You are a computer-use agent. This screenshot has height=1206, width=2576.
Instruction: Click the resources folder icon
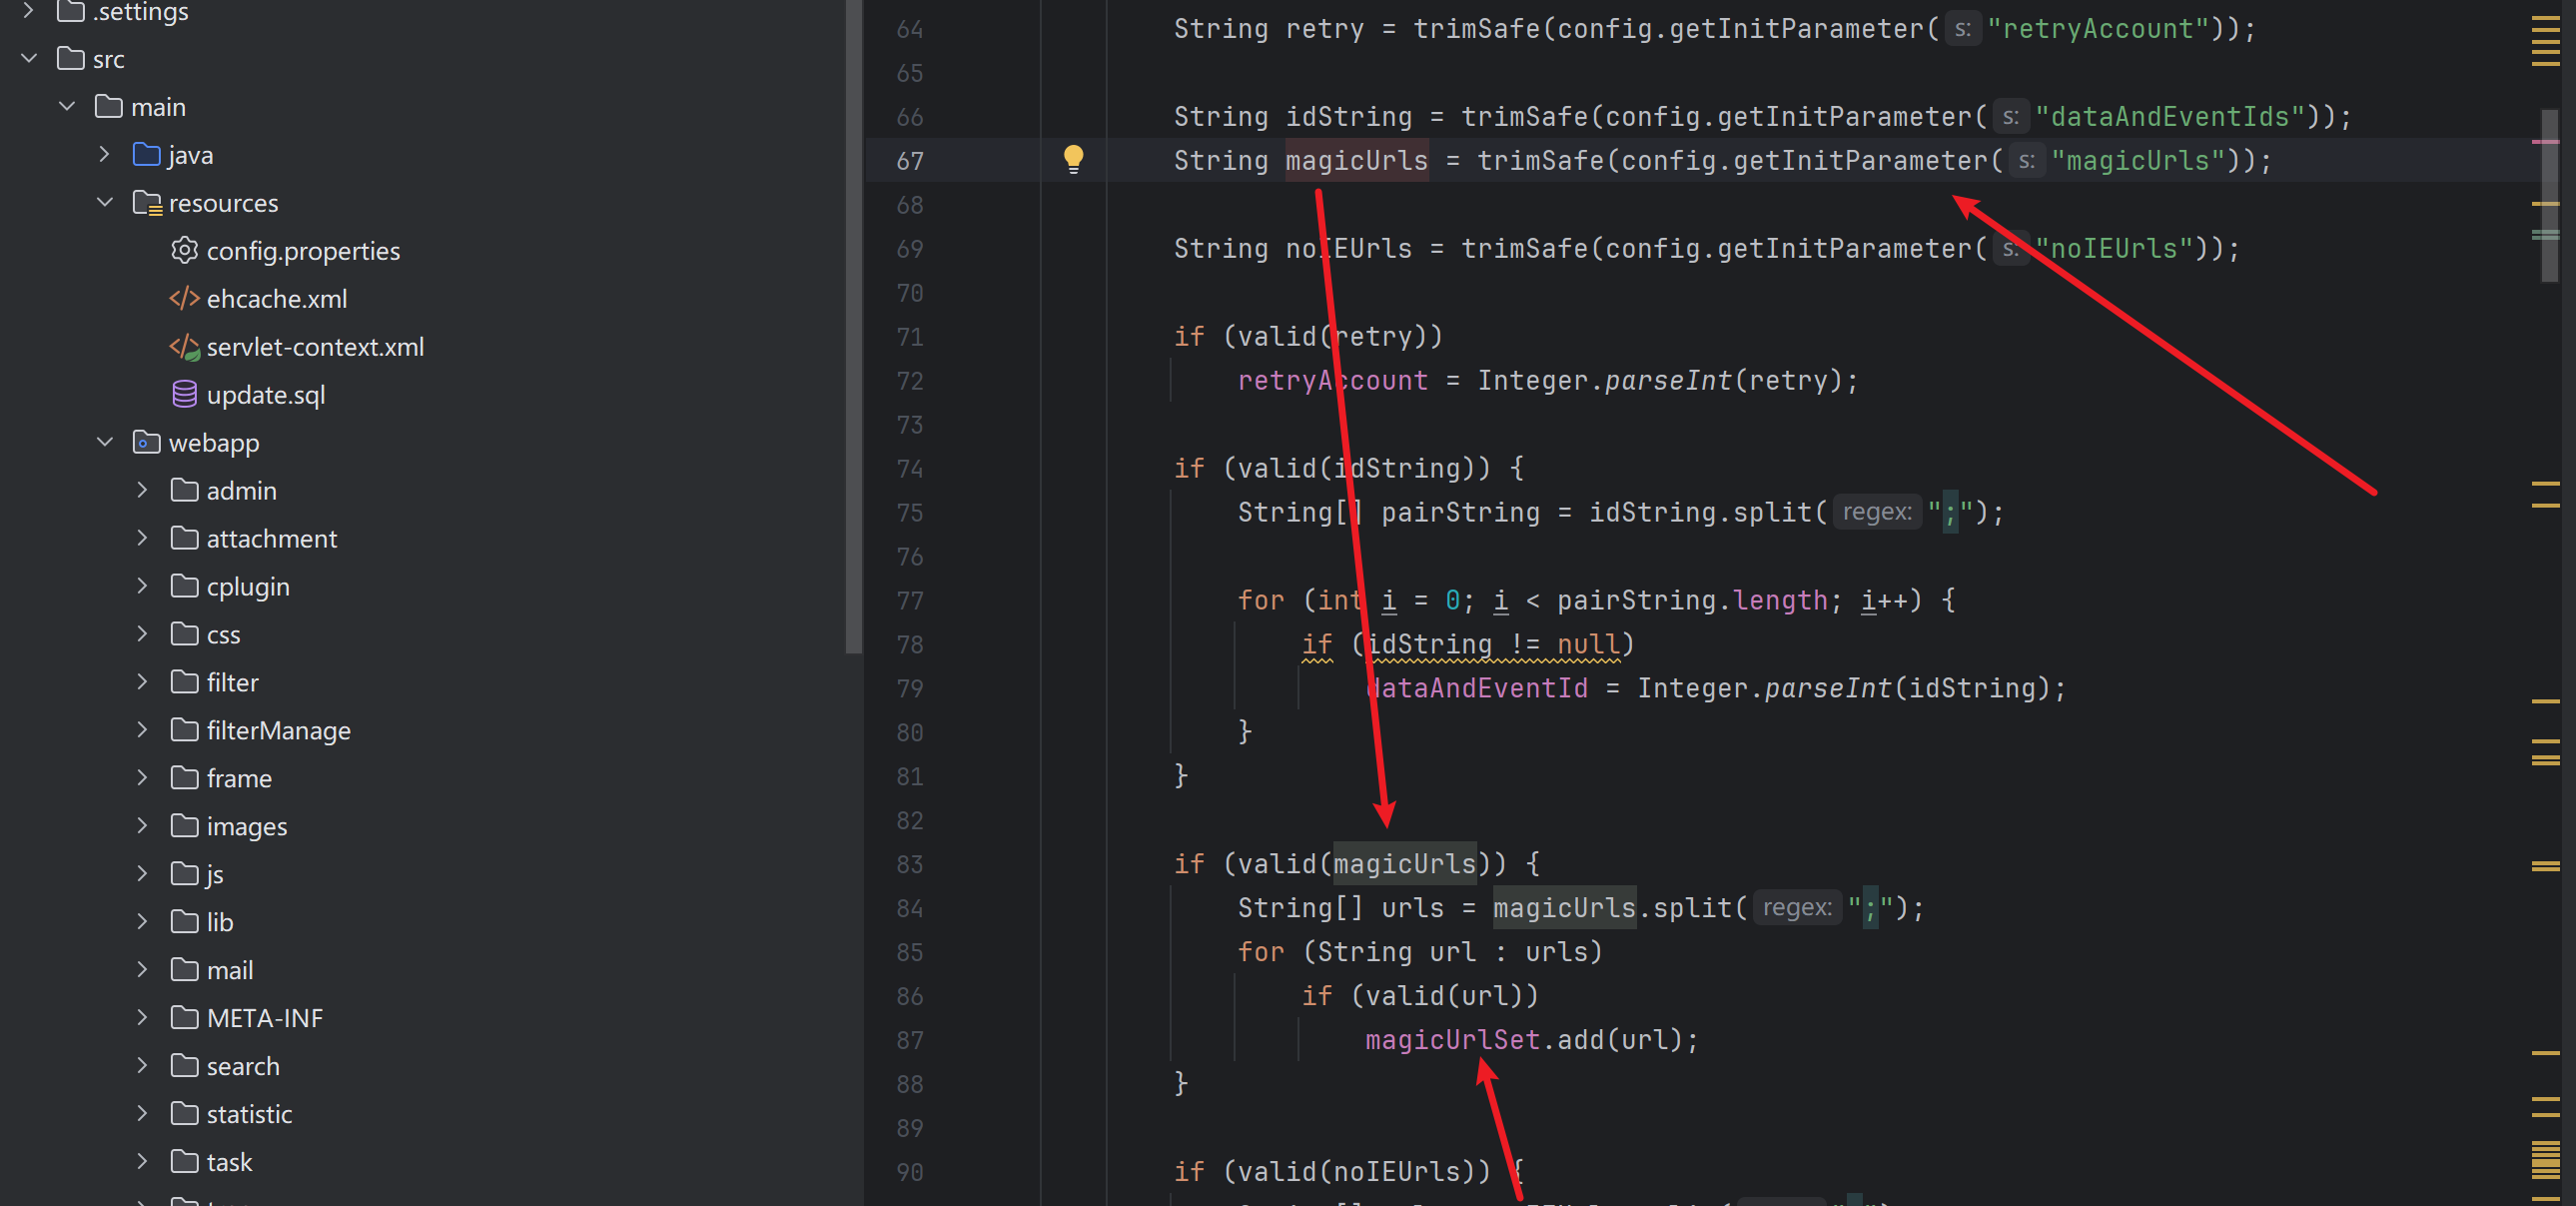[147, 203]
